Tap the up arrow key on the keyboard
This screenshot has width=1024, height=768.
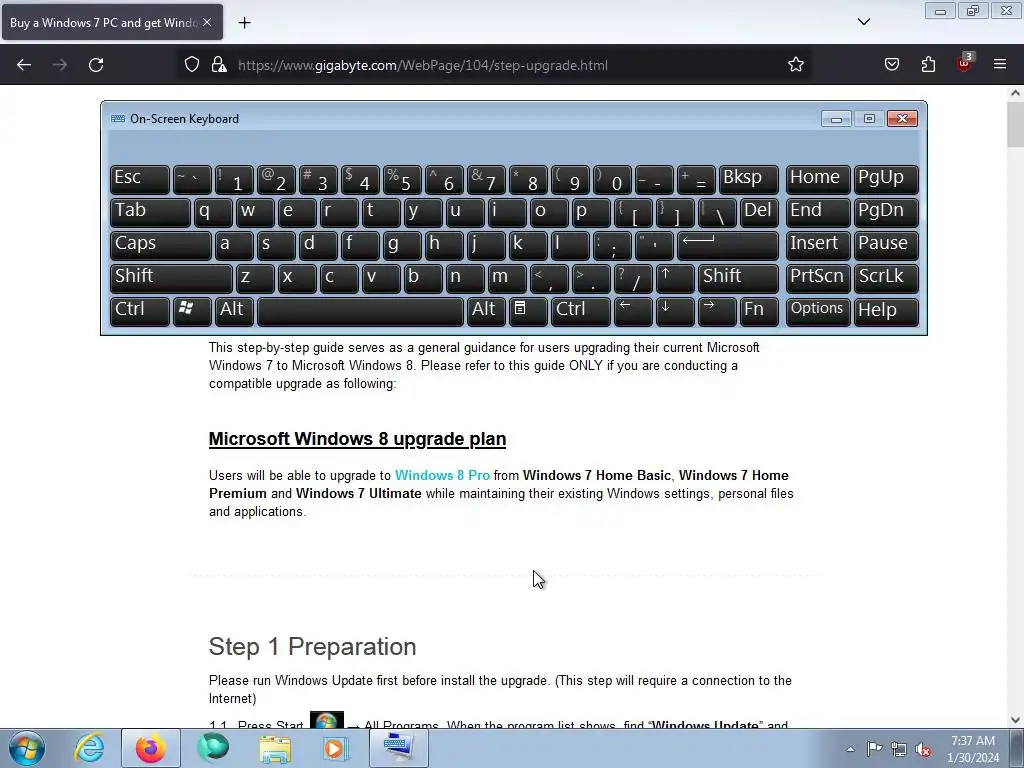click(675, 278)
